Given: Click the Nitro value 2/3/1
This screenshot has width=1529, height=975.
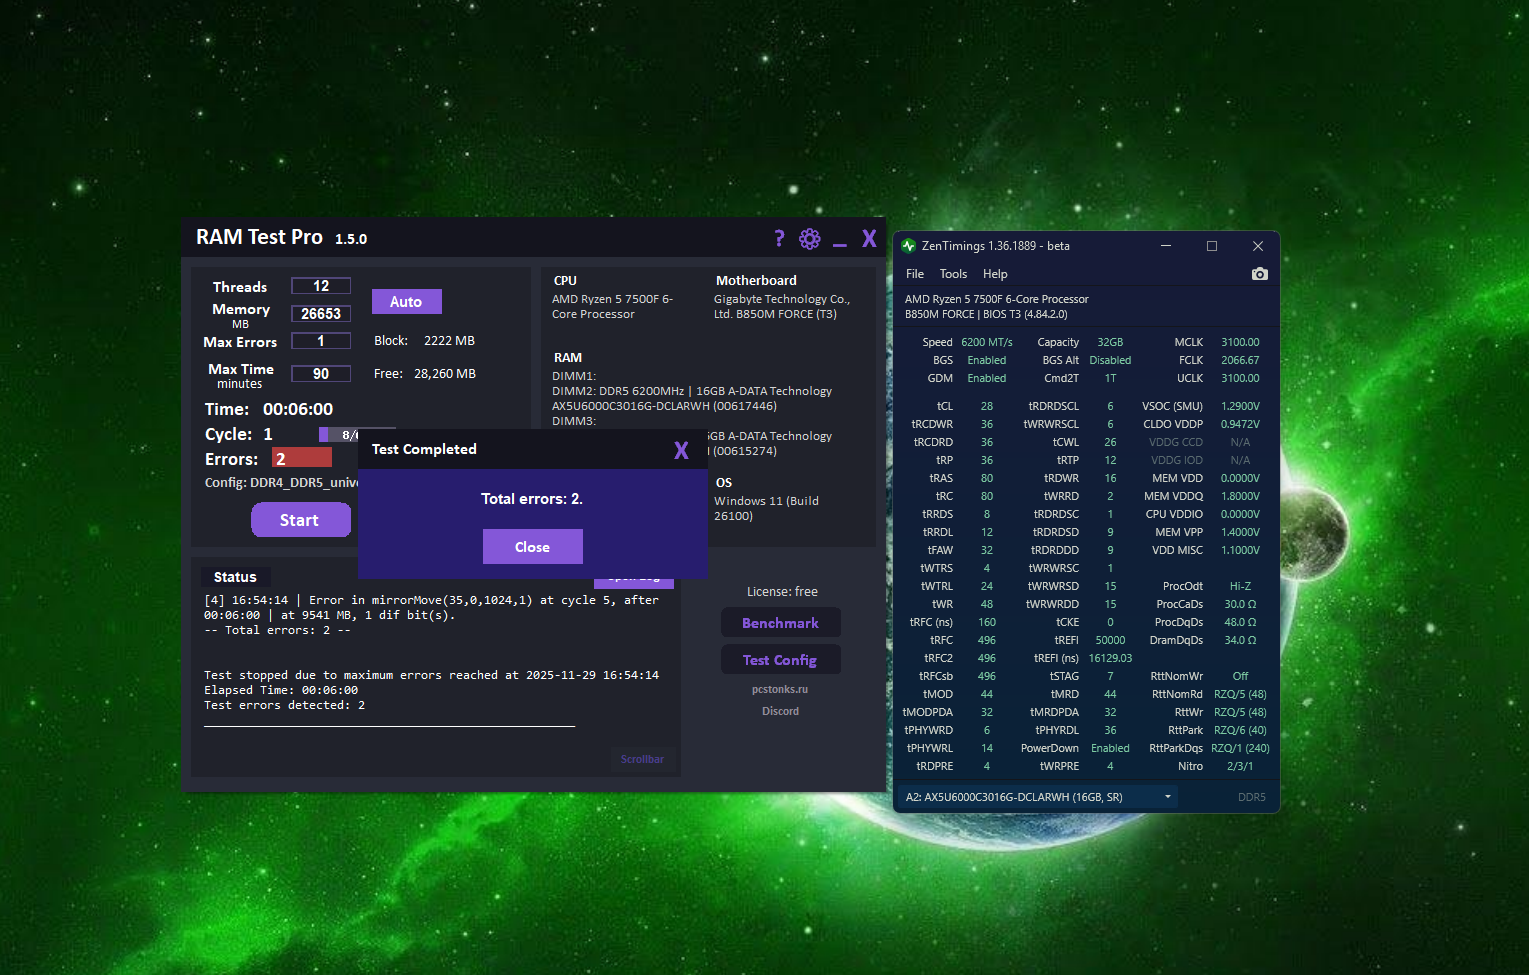Looking at the screenshot, I should click(1240, 766).
